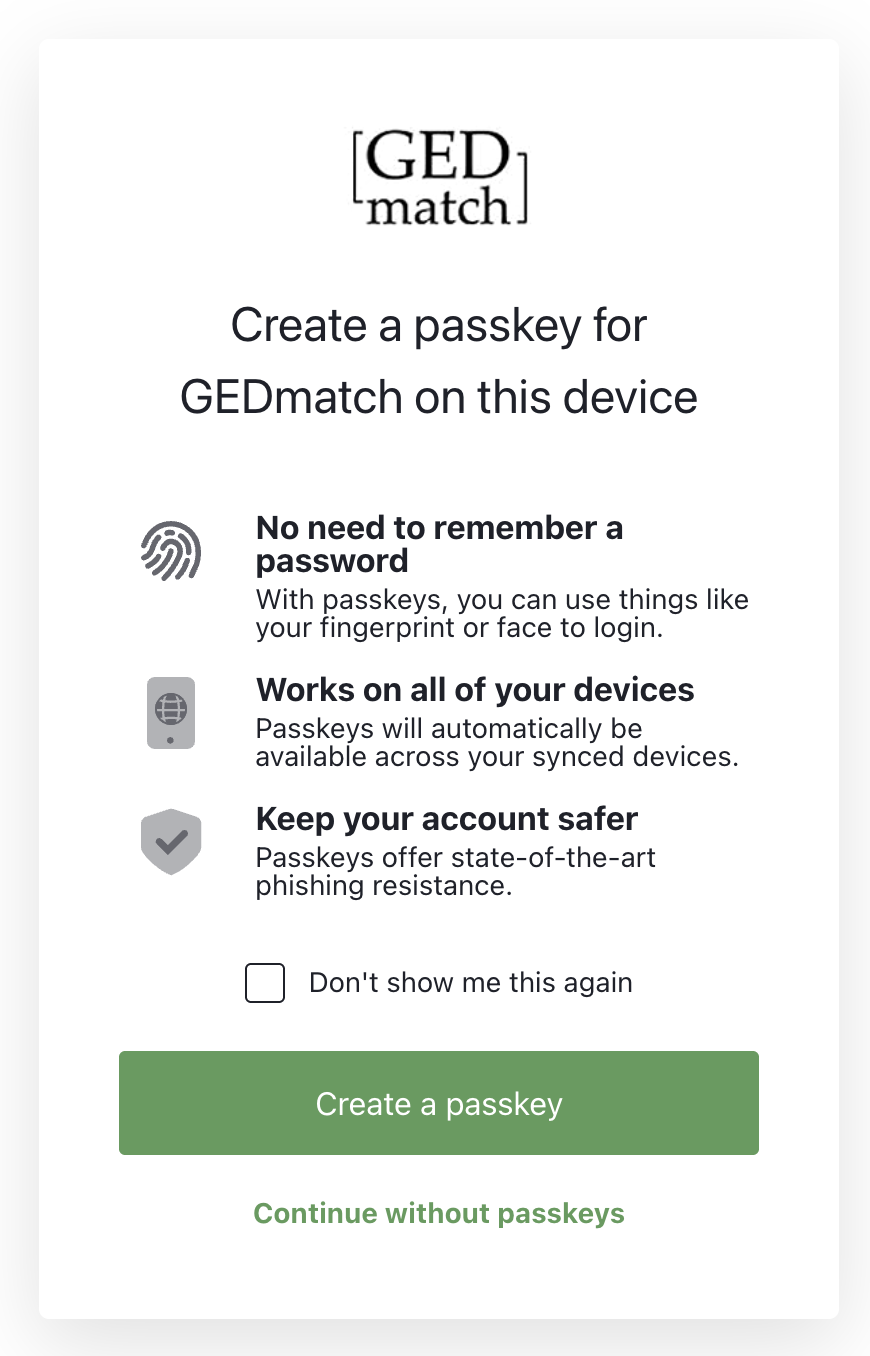
Task: Click the "Passkeys offer state-of-the-art" text line
Action: point(455,858)
